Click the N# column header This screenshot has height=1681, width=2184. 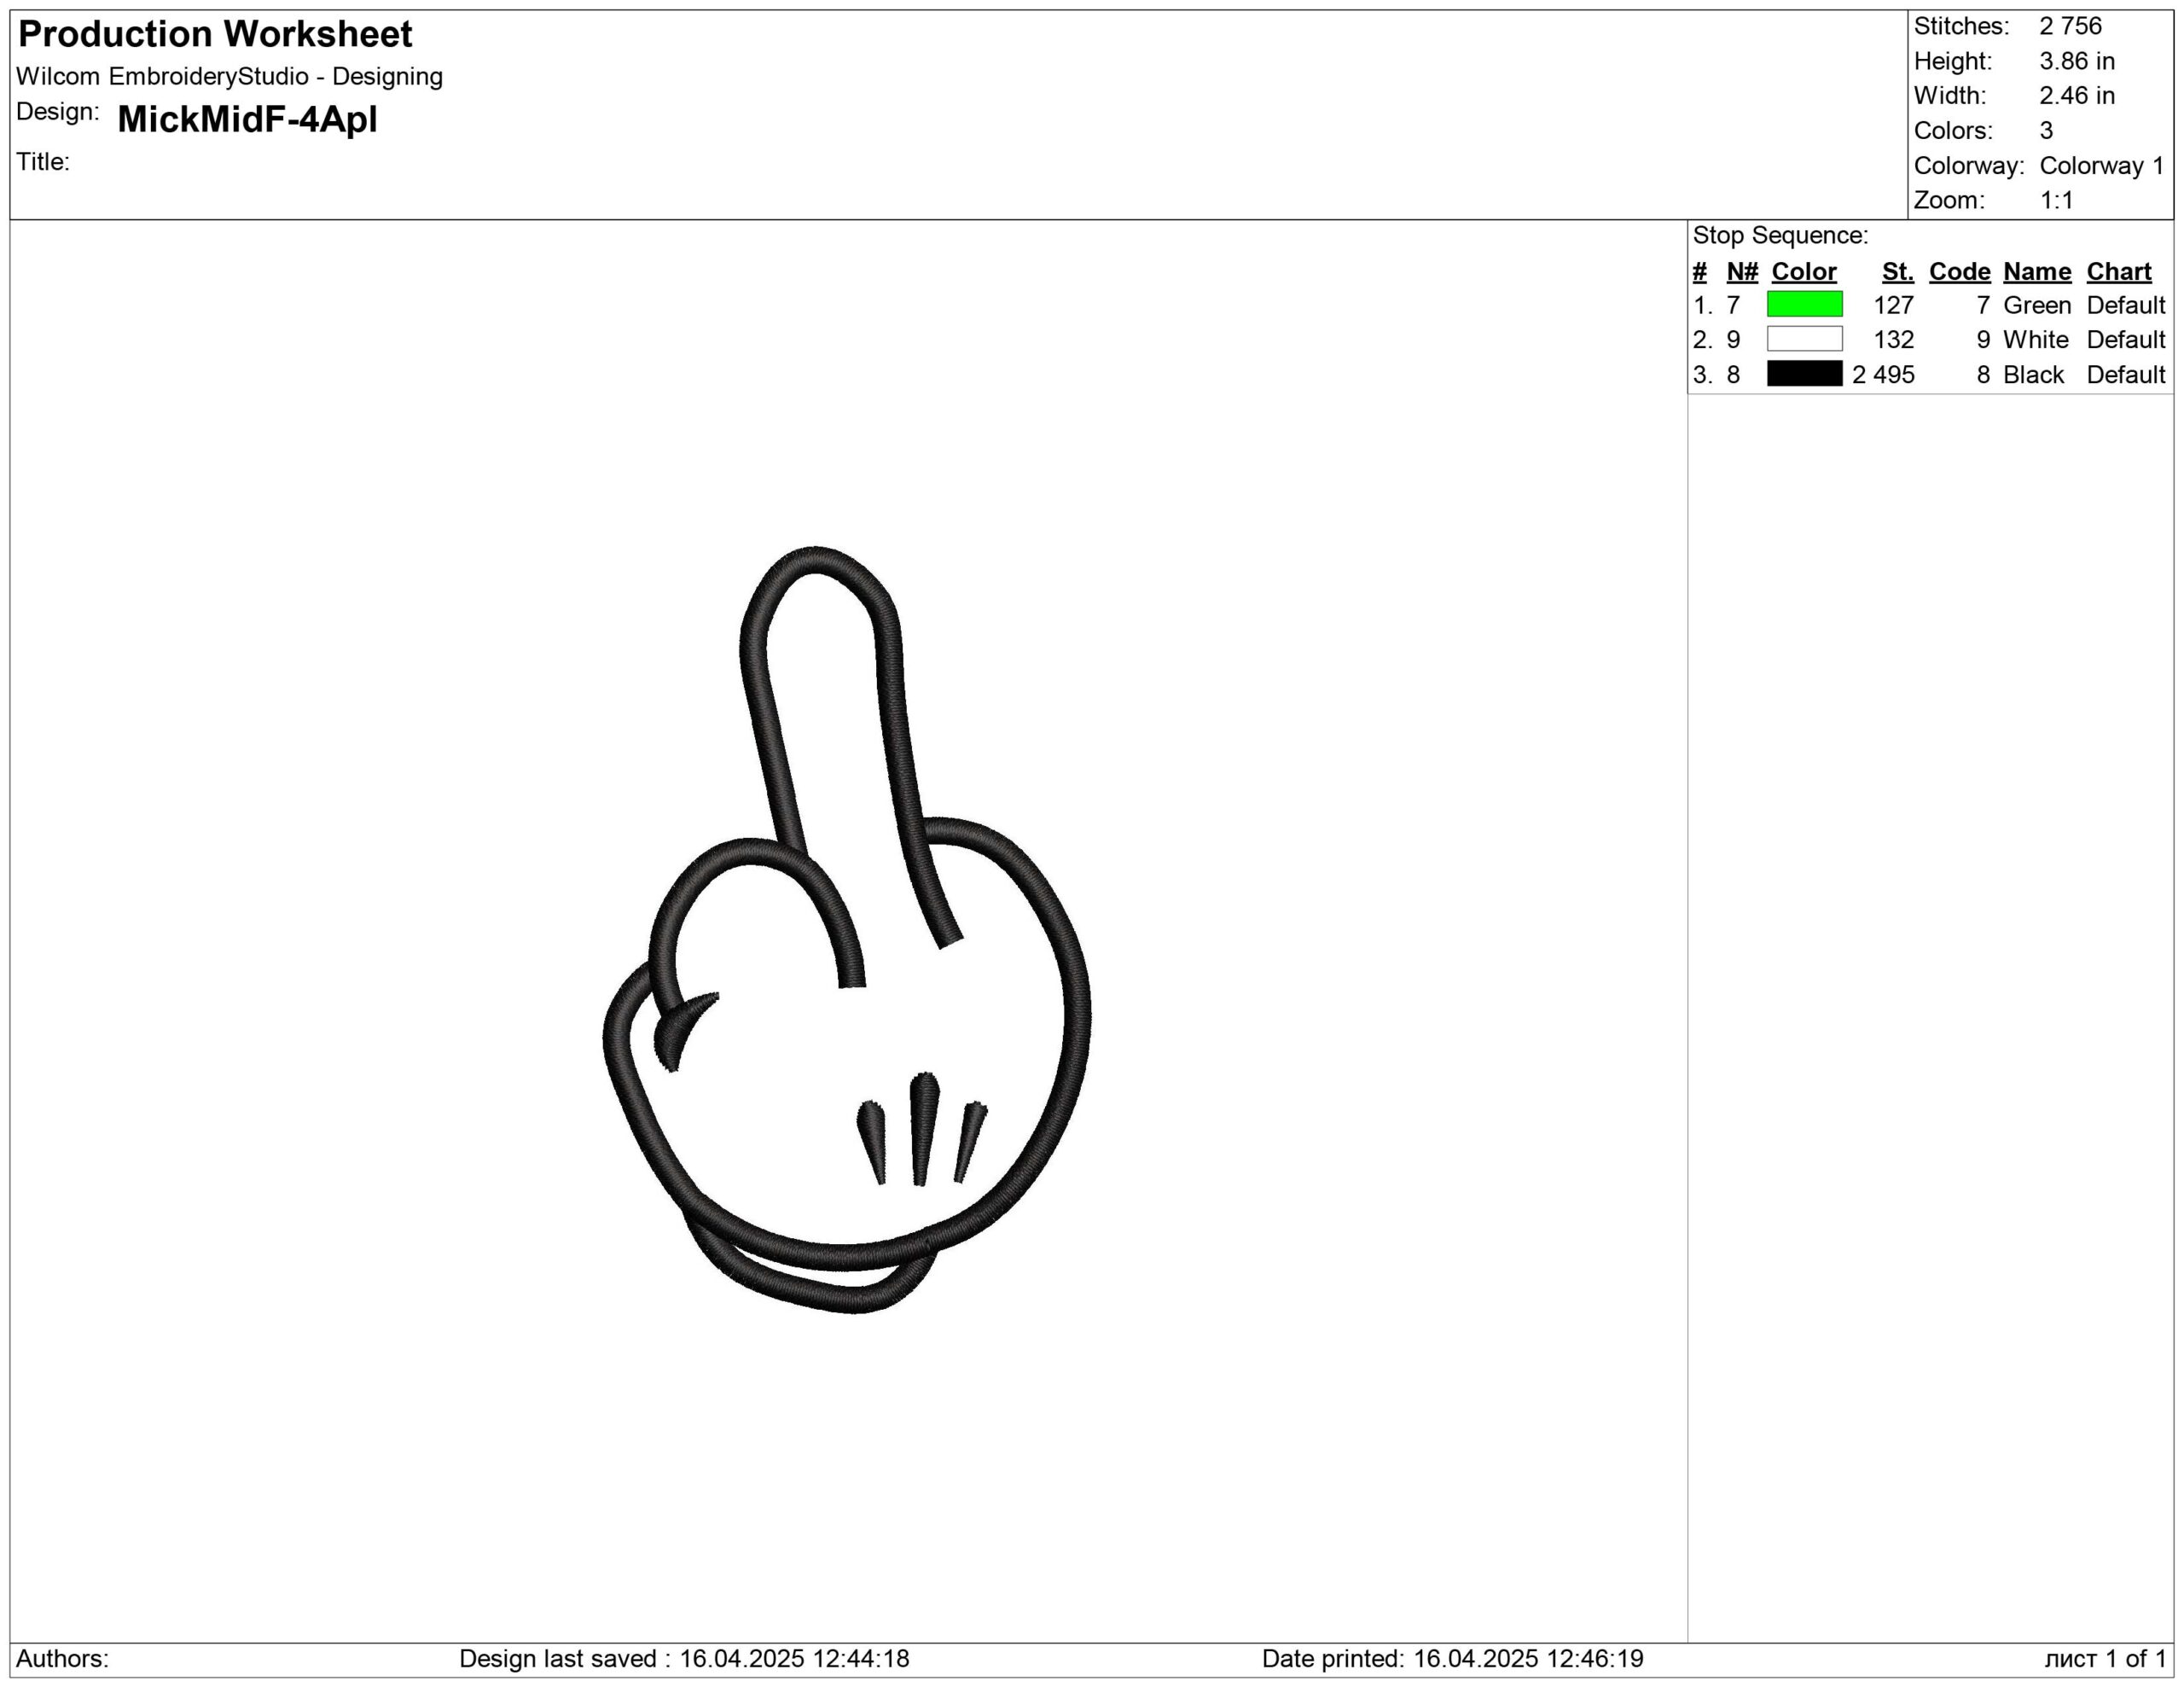tap(1741, 272)
